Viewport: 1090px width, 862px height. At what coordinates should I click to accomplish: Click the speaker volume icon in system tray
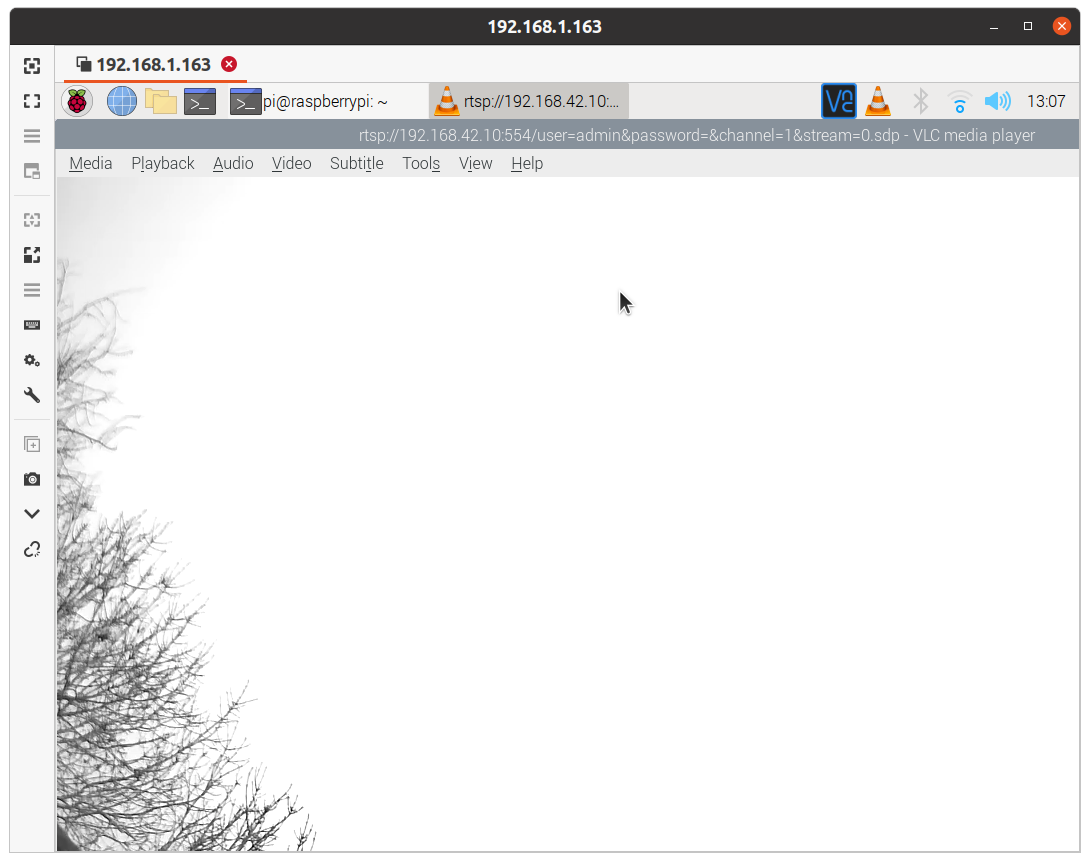(997, 101)
